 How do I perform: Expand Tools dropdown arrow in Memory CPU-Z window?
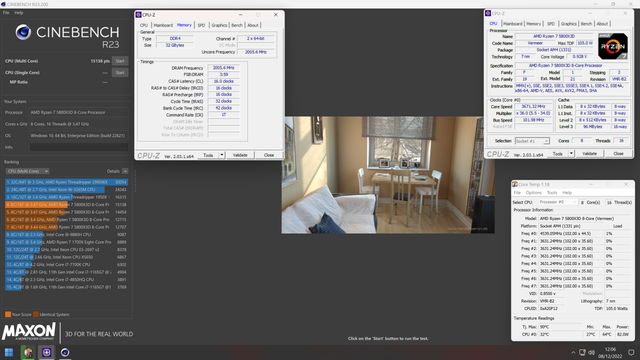point(222,155)
